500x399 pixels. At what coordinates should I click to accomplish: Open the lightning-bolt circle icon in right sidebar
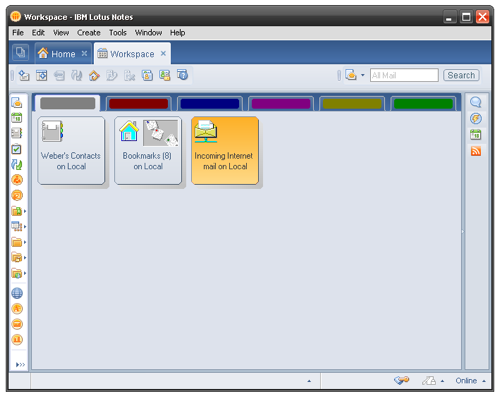click(476, 118)
